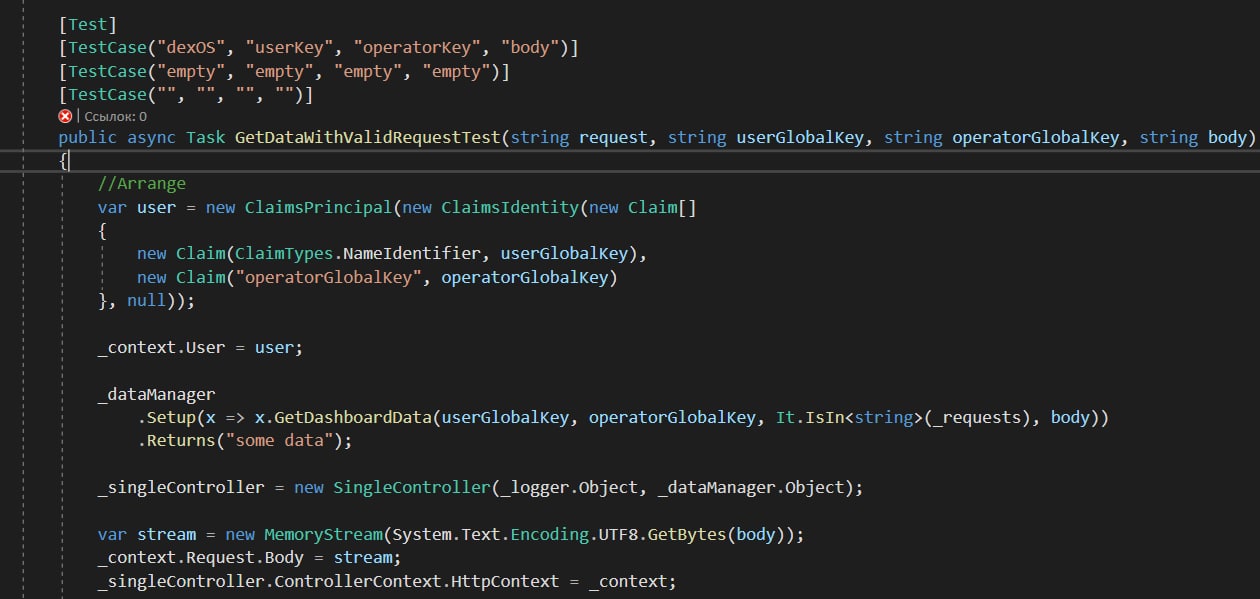The height and width of the screenshot is (599, 1260).
Task: Click the red failed-test icon above the method
Action: coord(66,117)
